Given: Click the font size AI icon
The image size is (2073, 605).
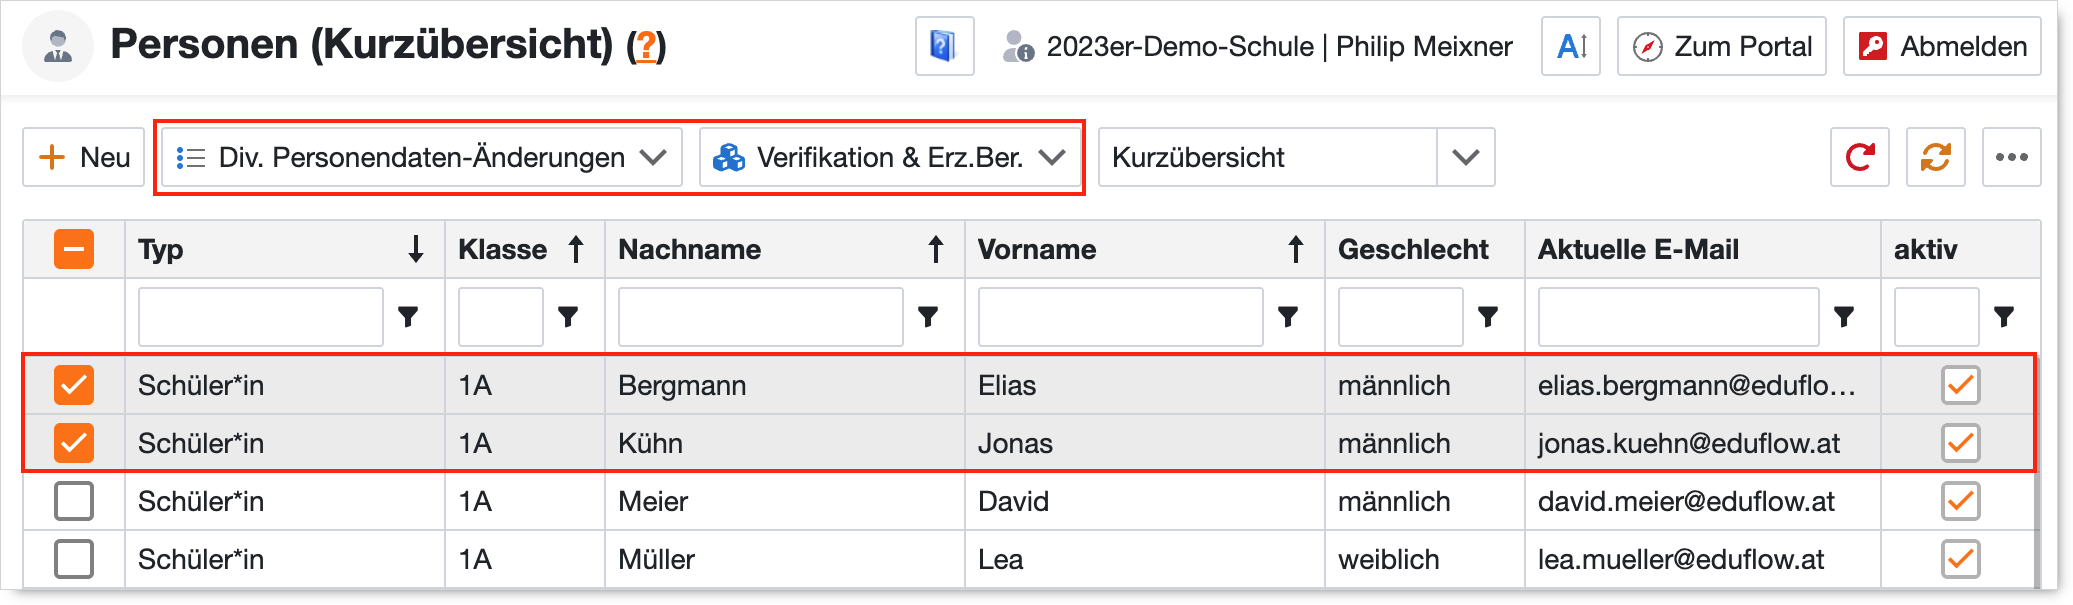Looking at the screenshot, I should 1571,46.
